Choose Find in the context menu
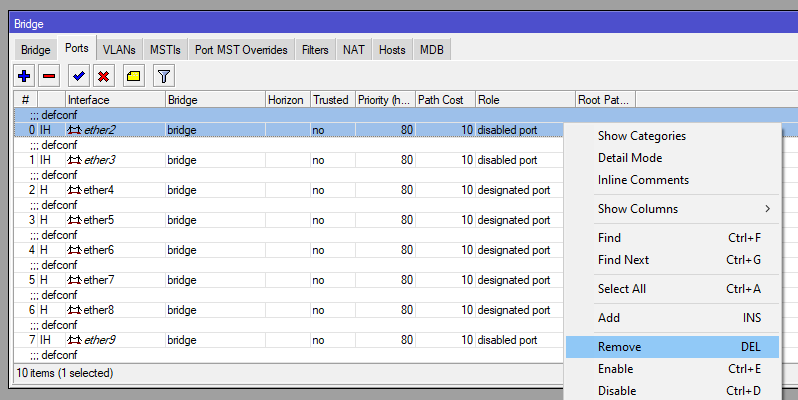Viewport: 798px width, 400px height. 672,238
